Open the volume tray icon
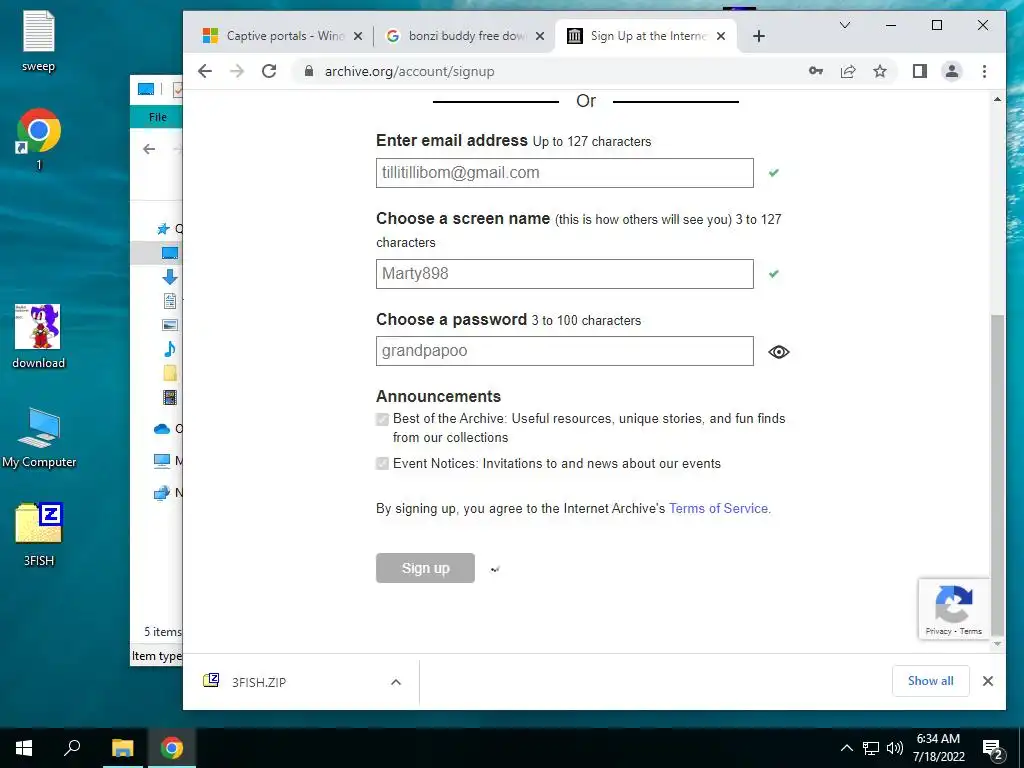This screenshot has height=768, width=1024. click(x=895, y=748)
